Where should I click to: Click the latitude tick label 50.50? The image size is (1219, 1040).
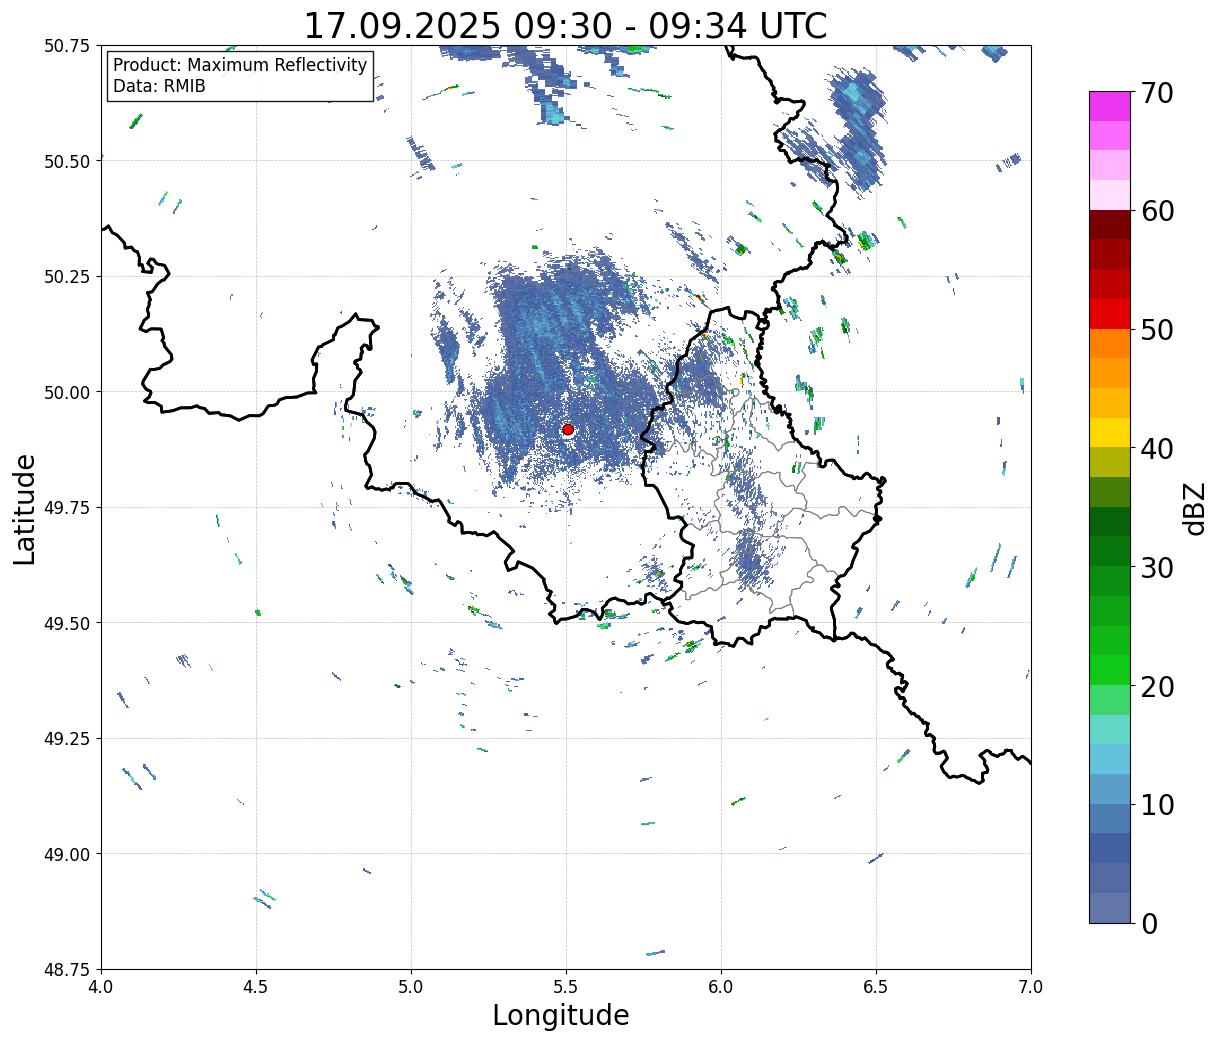67,161
